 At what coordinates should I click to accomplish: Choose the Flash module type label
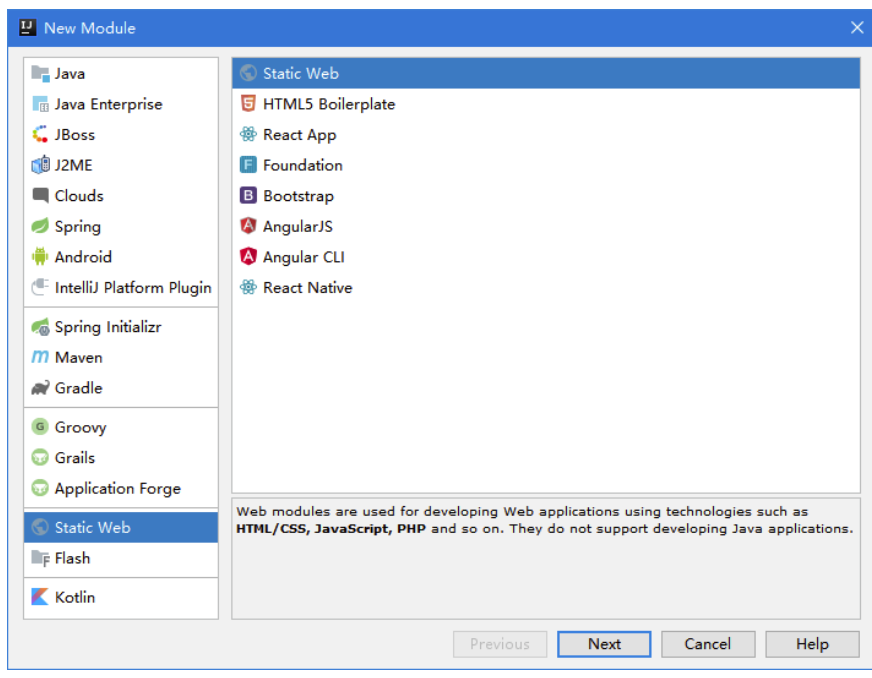coord(72,558)
